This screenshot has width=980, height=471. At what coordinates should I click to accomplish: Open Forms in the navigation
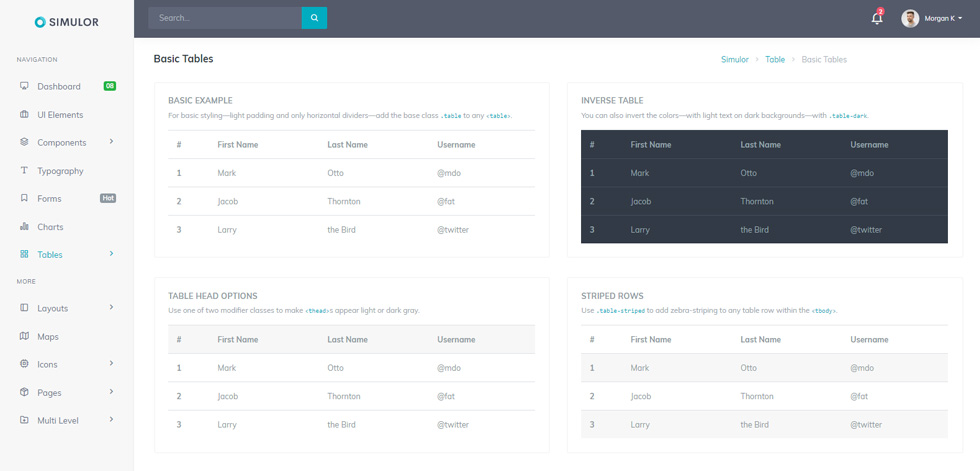click(49, 199)
